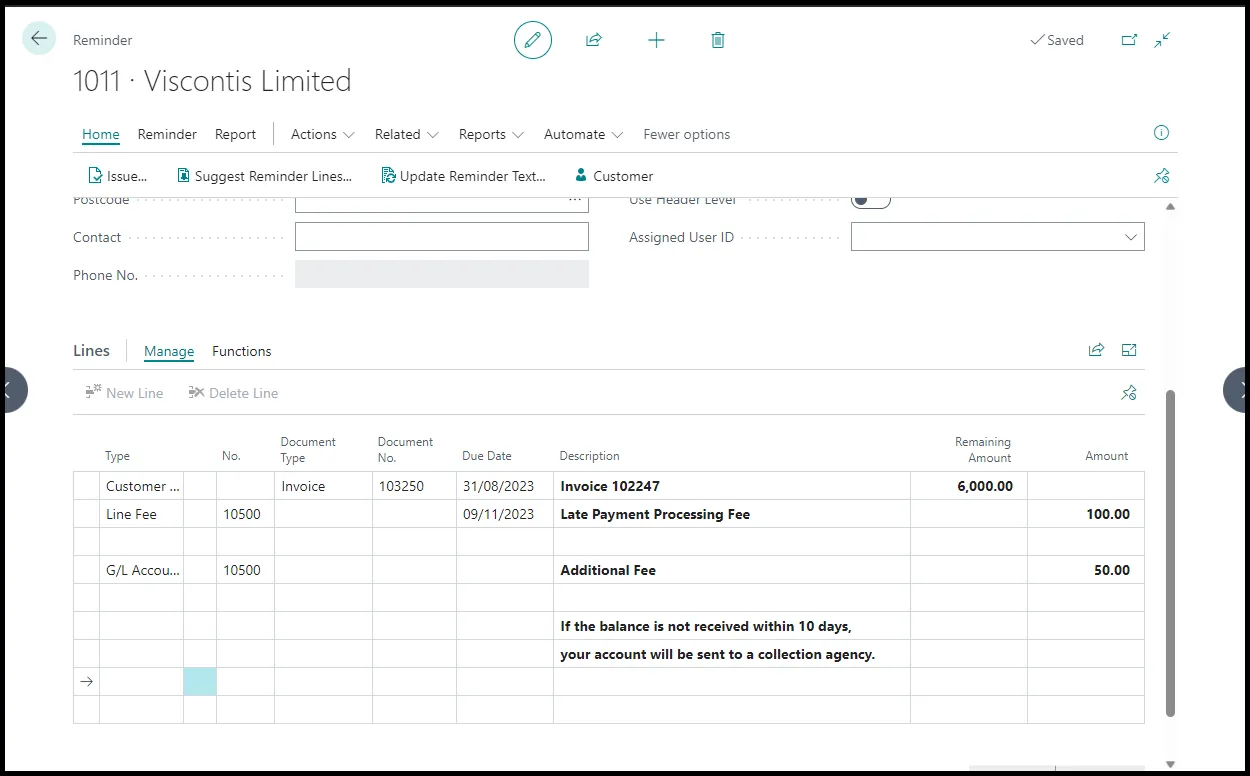The width and height of the screenshot is (1250, 776).
Task: Click the Type column header
Action: point(117,456)
